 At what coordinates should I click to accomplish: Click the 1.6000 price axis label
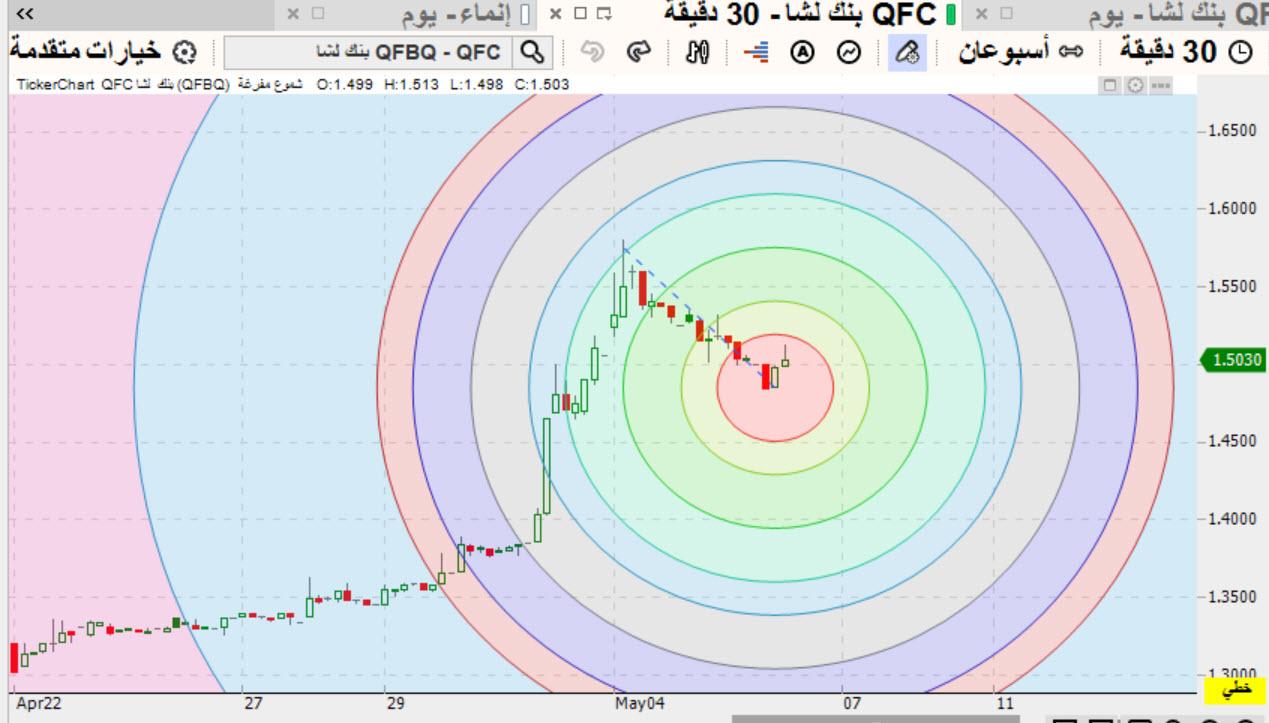(x=1234, y=208)
